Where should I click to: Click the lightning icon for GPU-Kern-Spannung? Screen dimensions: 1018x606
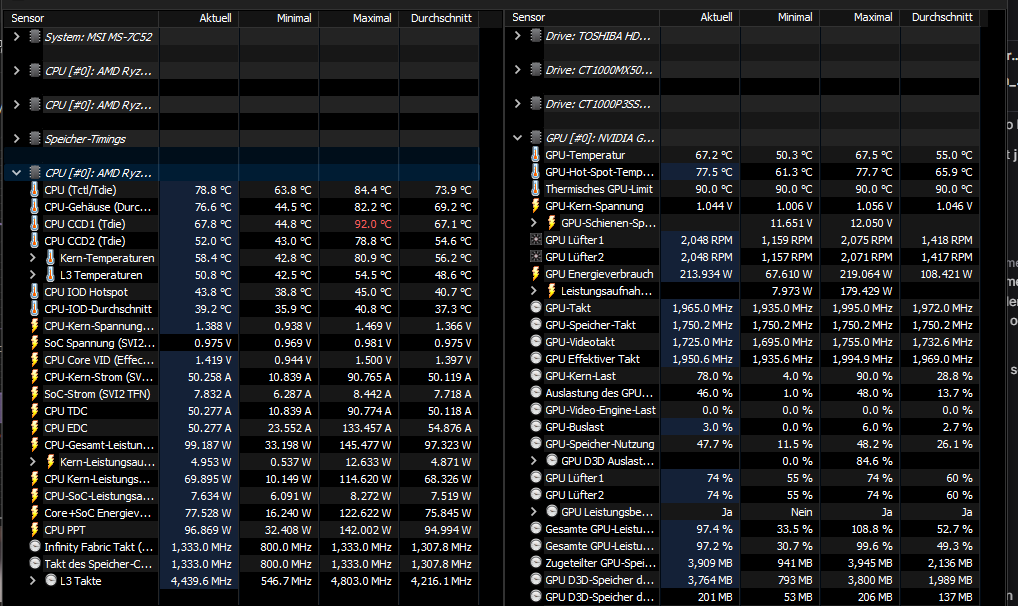[x=536, y=206]
